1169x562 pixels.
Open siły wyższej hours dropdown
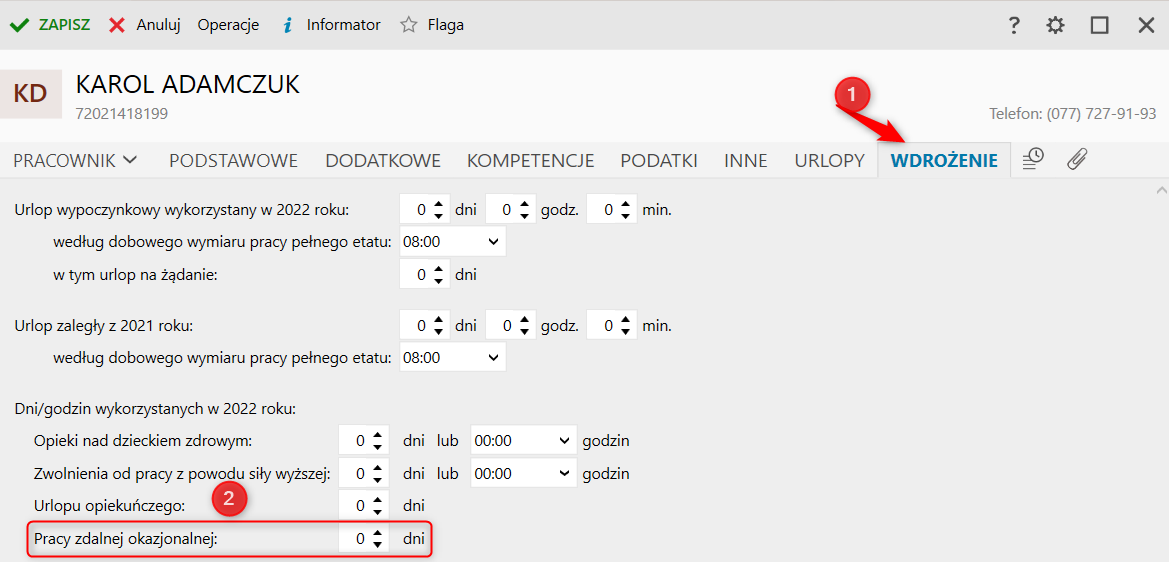coord(524,473)
